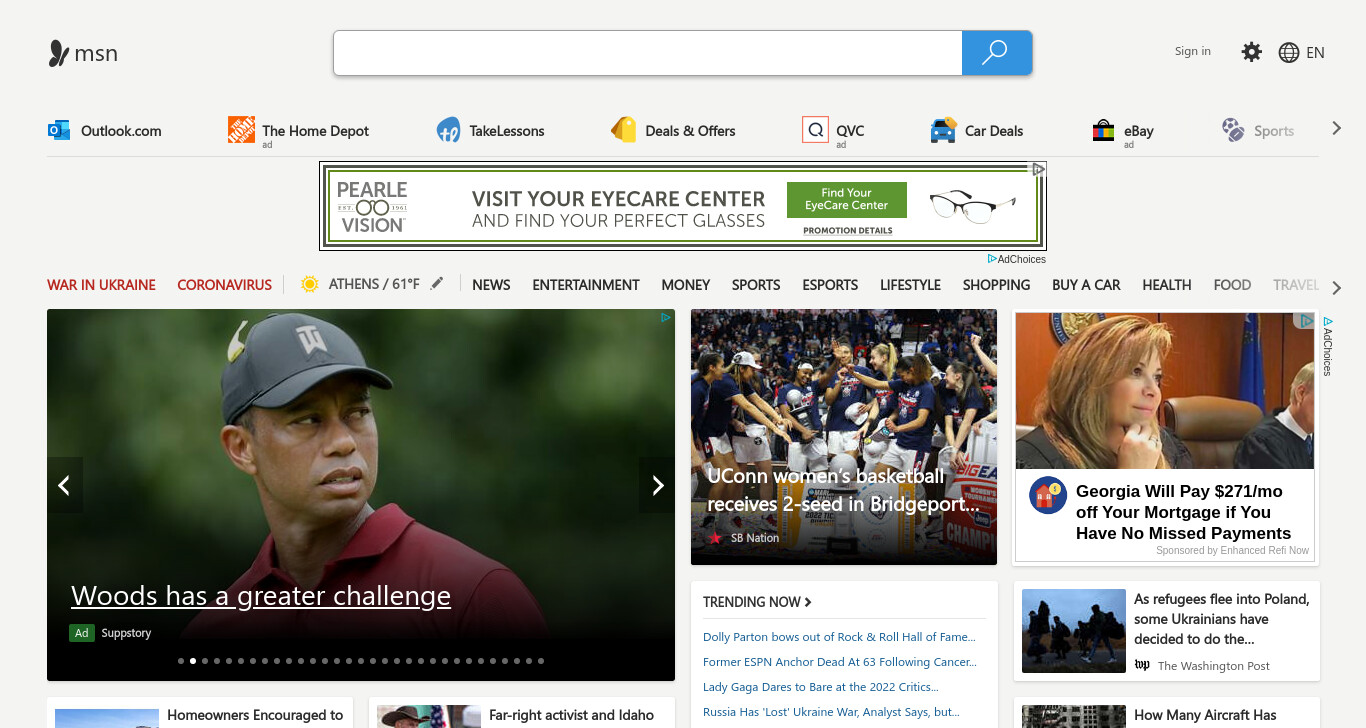Click the blue search magnifier button
The width and height of the screenshot is (1366, 728).
996,53
